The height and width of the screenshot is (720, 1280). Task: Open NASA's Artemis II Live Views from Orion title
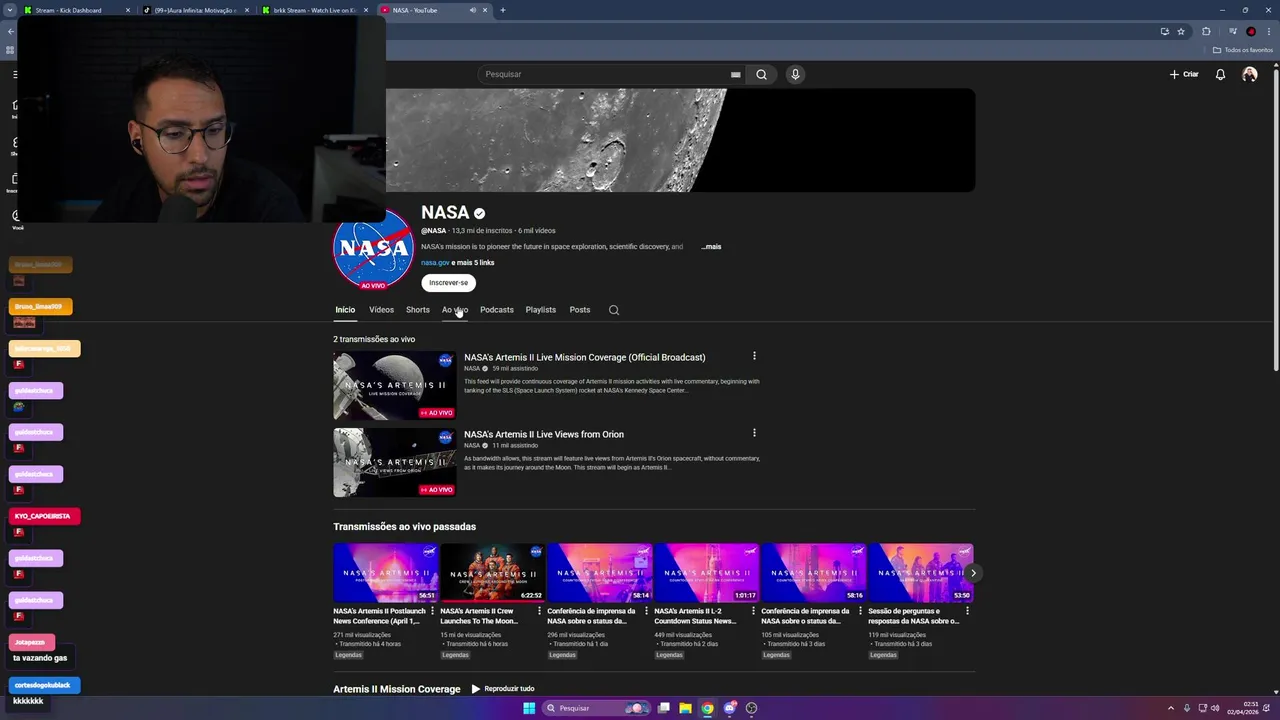pos(544,434)
